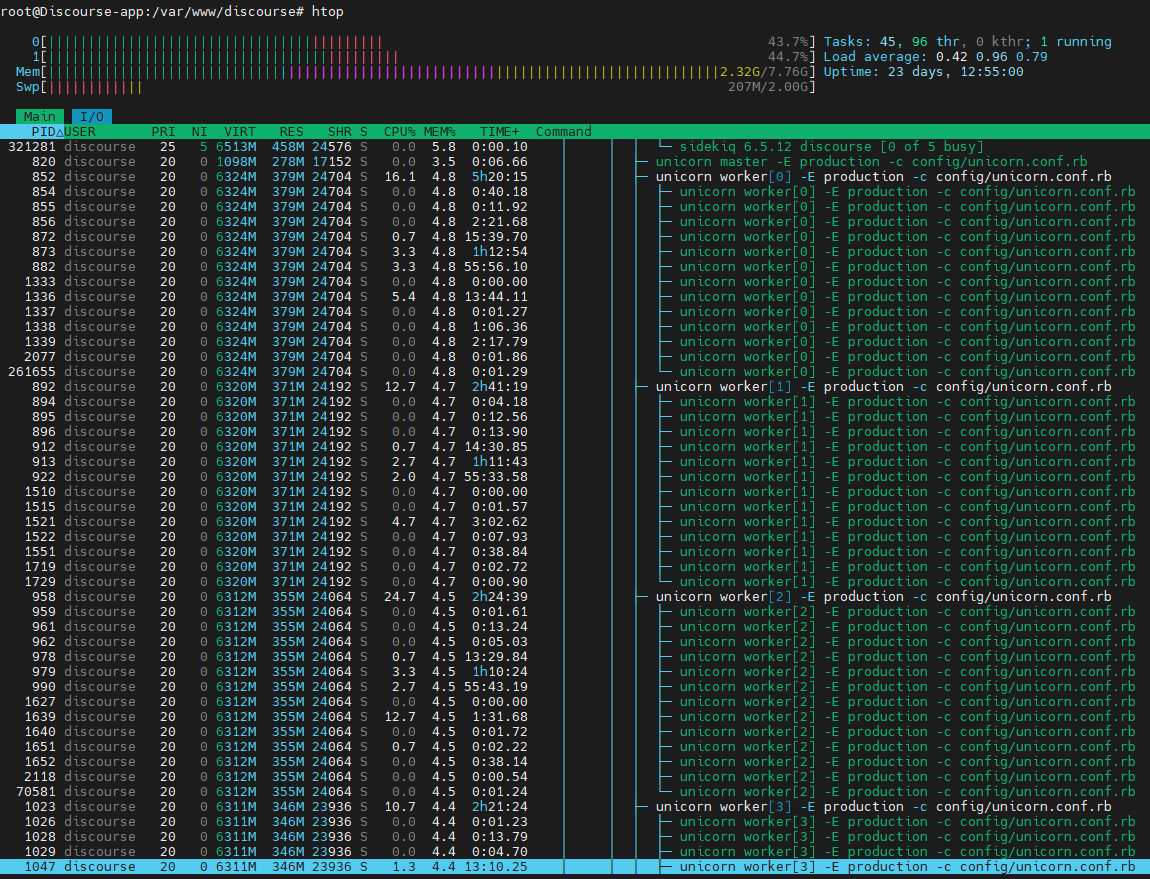The width and height of the screenshot is (1150, 879).
Task: Click RES value 278M for PID 820
Action: (x=288, y=161)
